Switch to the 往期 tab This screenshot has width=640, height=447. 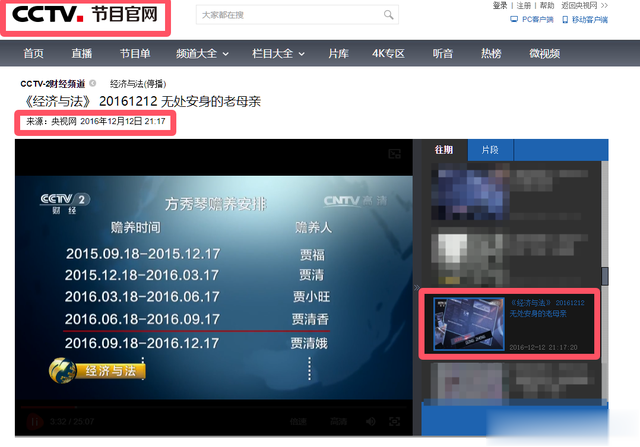(x=444, y=150)
